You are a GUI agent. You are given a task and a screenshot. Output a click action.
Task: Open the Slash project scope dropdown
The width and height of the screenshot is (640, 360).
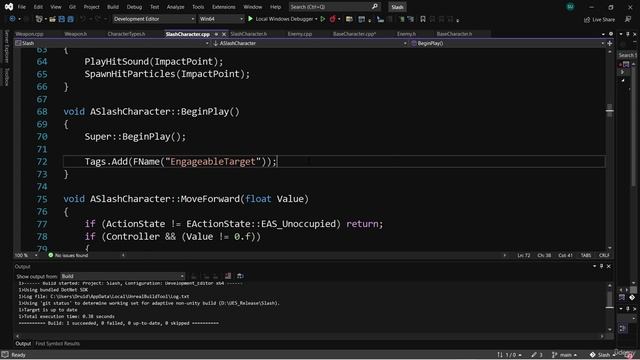[x=112, y=43]
